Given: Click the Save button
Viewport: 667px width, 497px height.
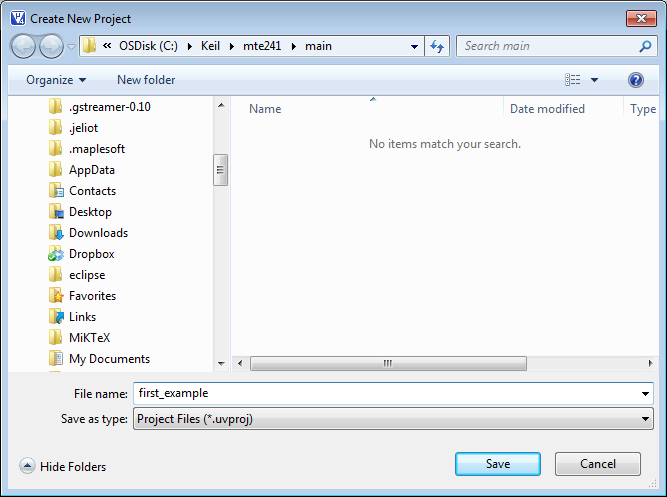Looking at the screenshot, I should click(x=498, y=464).
